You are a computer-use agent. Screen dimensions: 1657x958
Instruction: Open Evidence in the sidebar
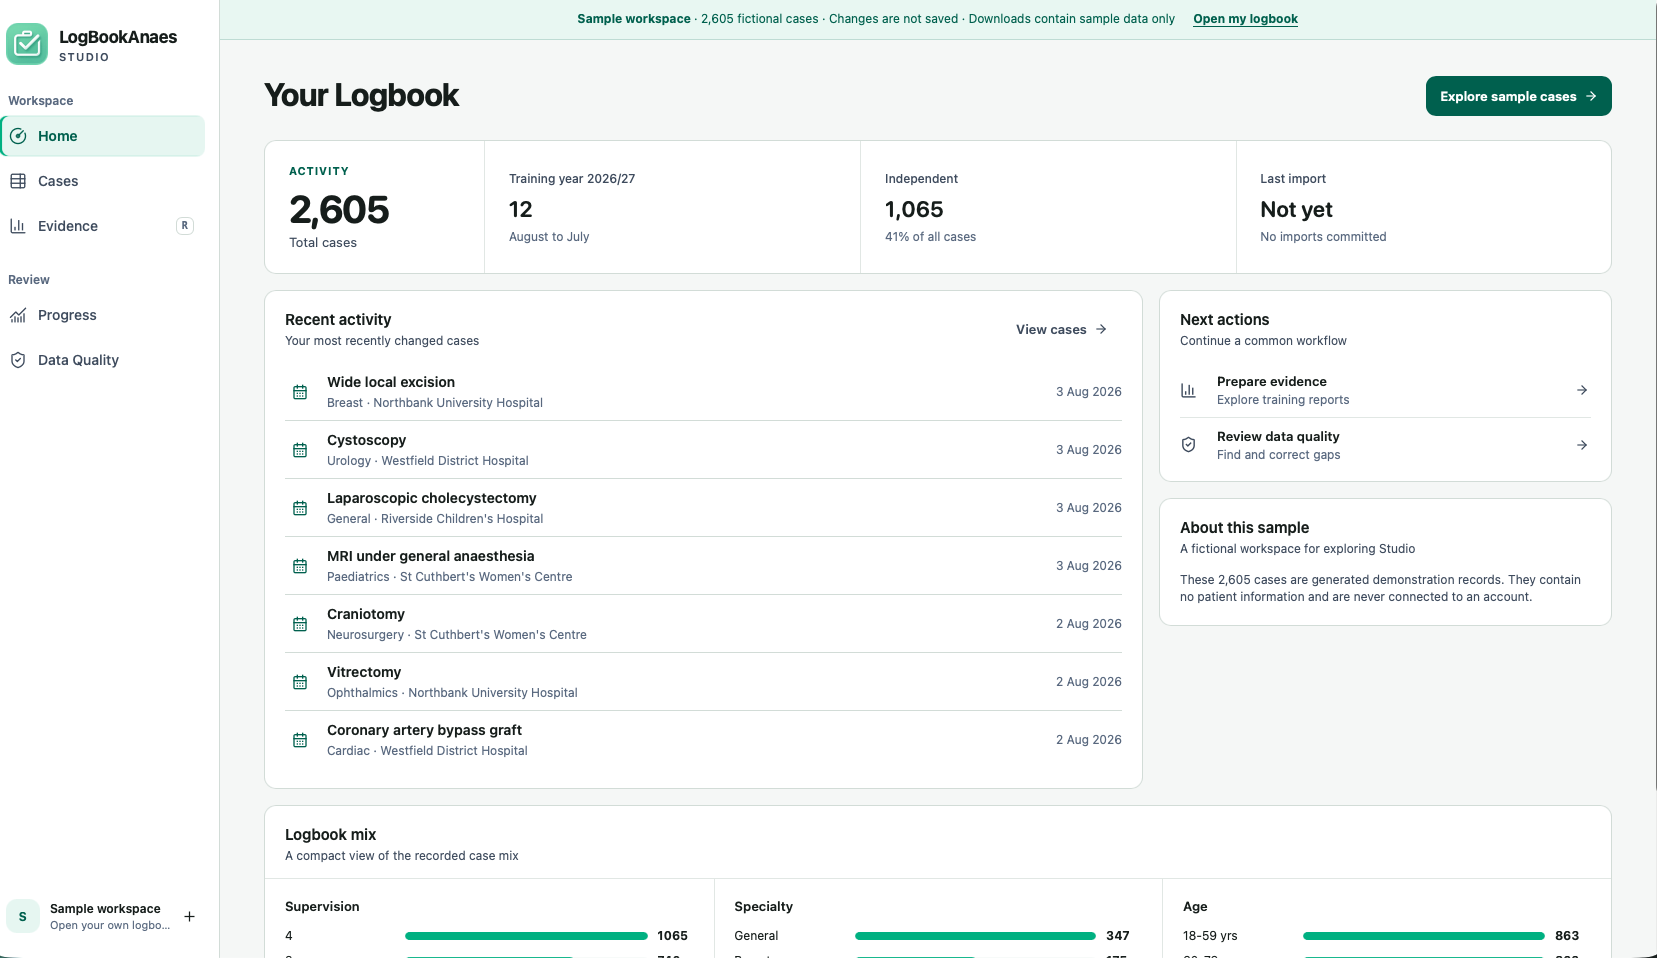coord(103,226)
